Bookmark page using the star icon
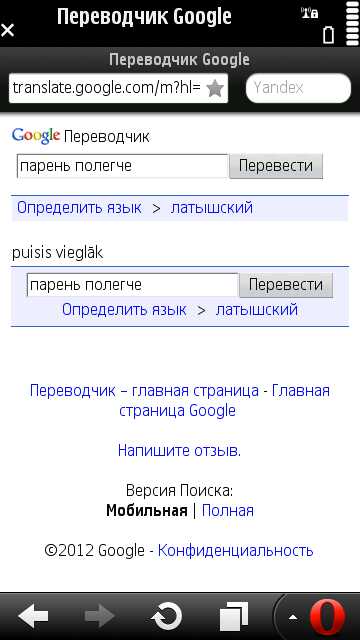The height and width of the screenshot is (640, 360). (215, 88)
